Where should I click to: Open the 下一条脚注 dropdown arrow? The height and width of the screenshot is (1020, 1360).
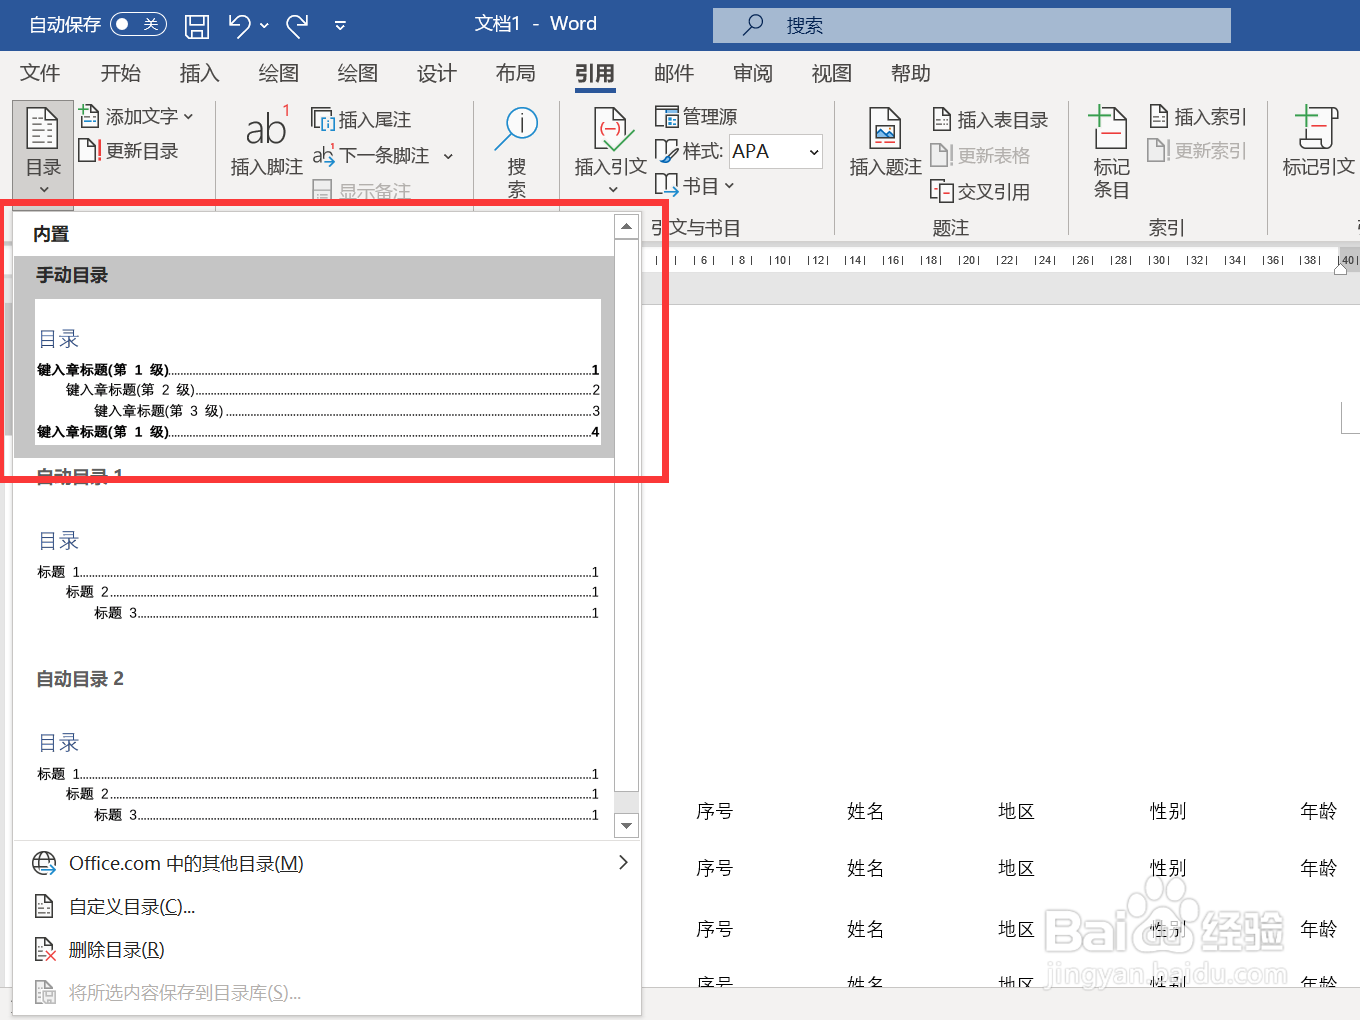click(x=448, y=156)
